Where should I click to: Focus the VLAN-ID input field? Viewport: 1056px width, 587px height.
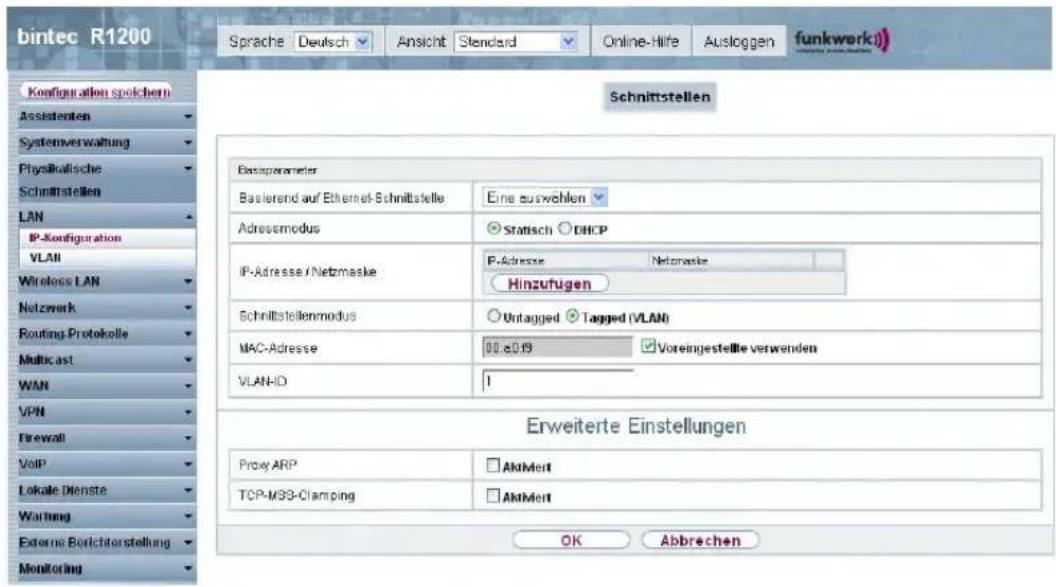[x=558, y=381]
